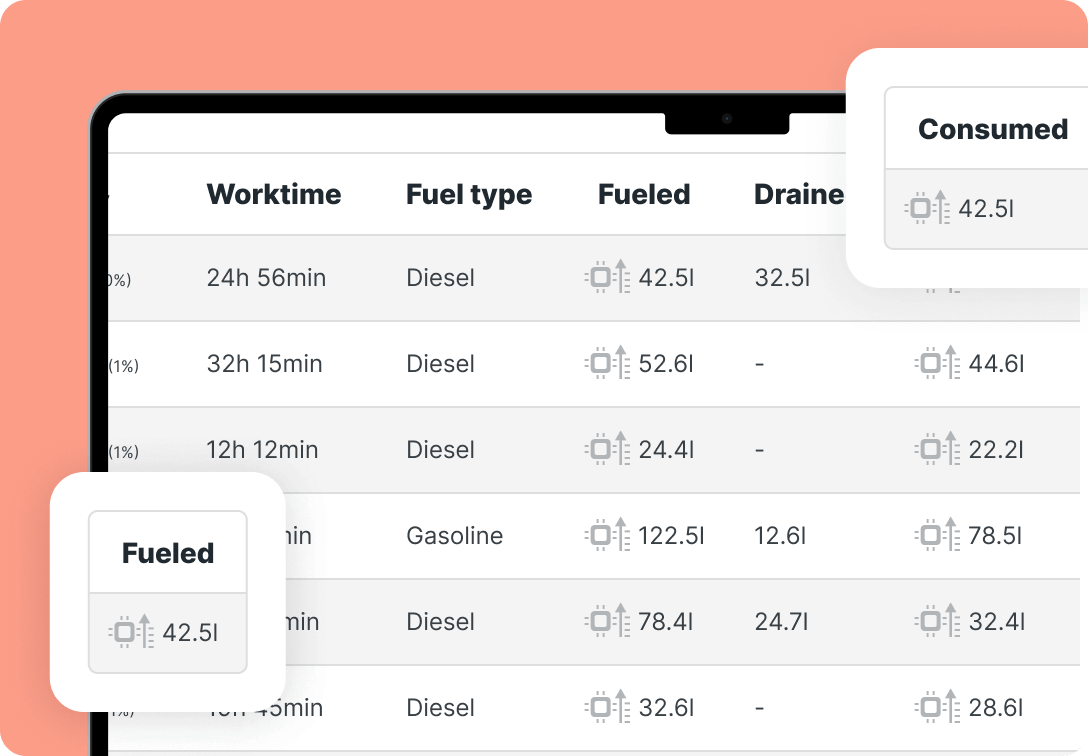Click the Consumed heading in popup card
Image resolution: width=1088 pixels, height=756 pixels.
coord(993,129)
